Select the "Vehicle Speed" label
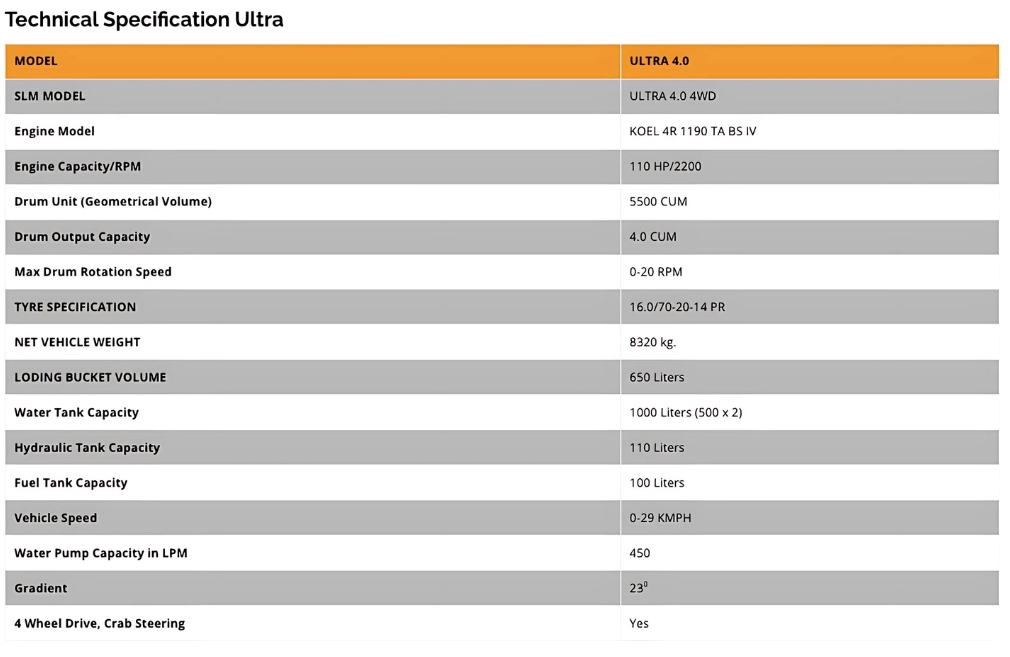1010x657 pixels. (x=55, y=518)
